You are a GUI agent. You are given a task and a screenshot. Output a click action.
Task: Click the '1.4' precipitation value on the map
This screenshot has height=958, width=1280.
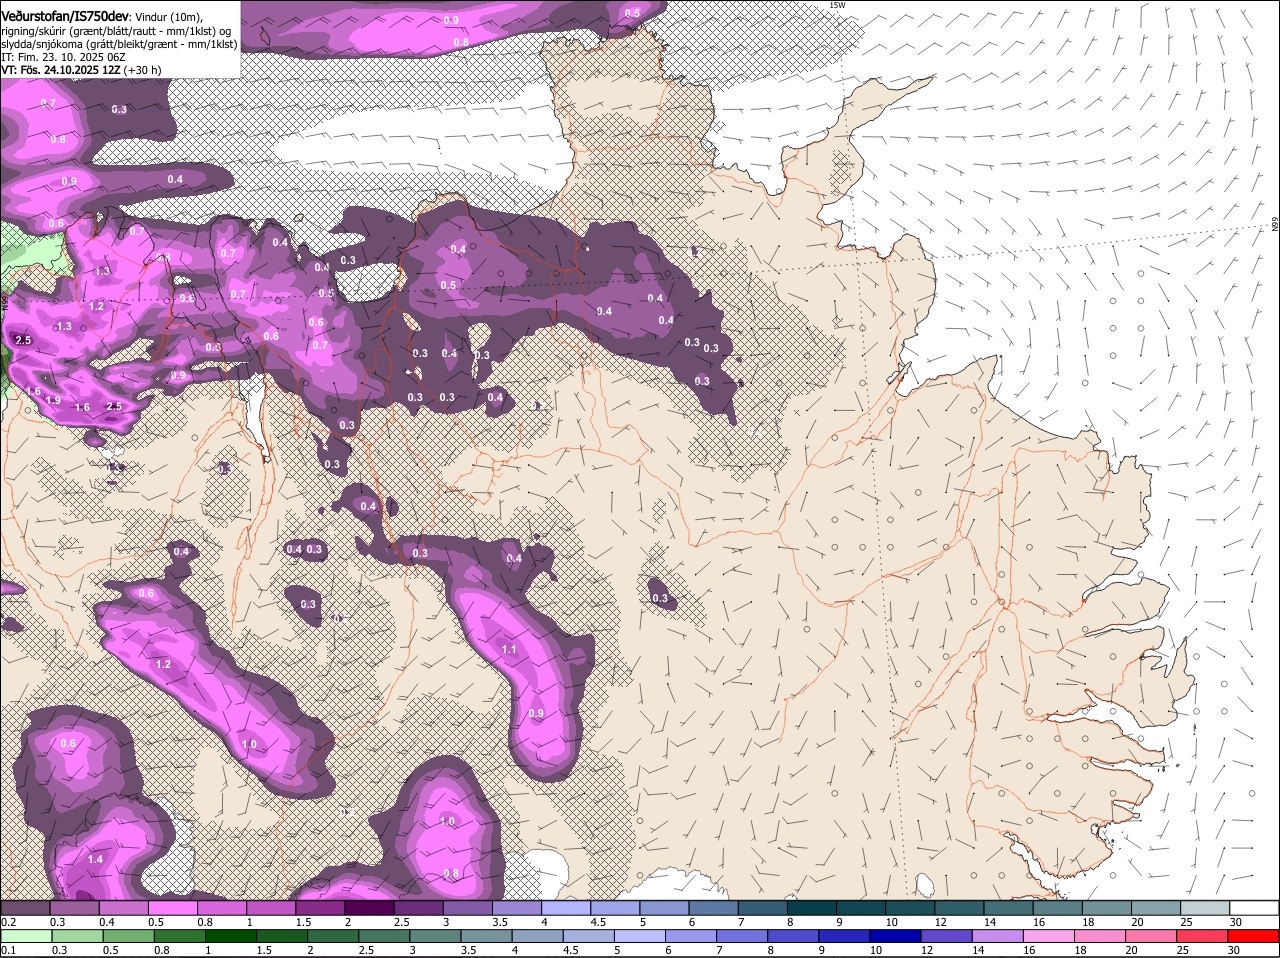(95, 859)
